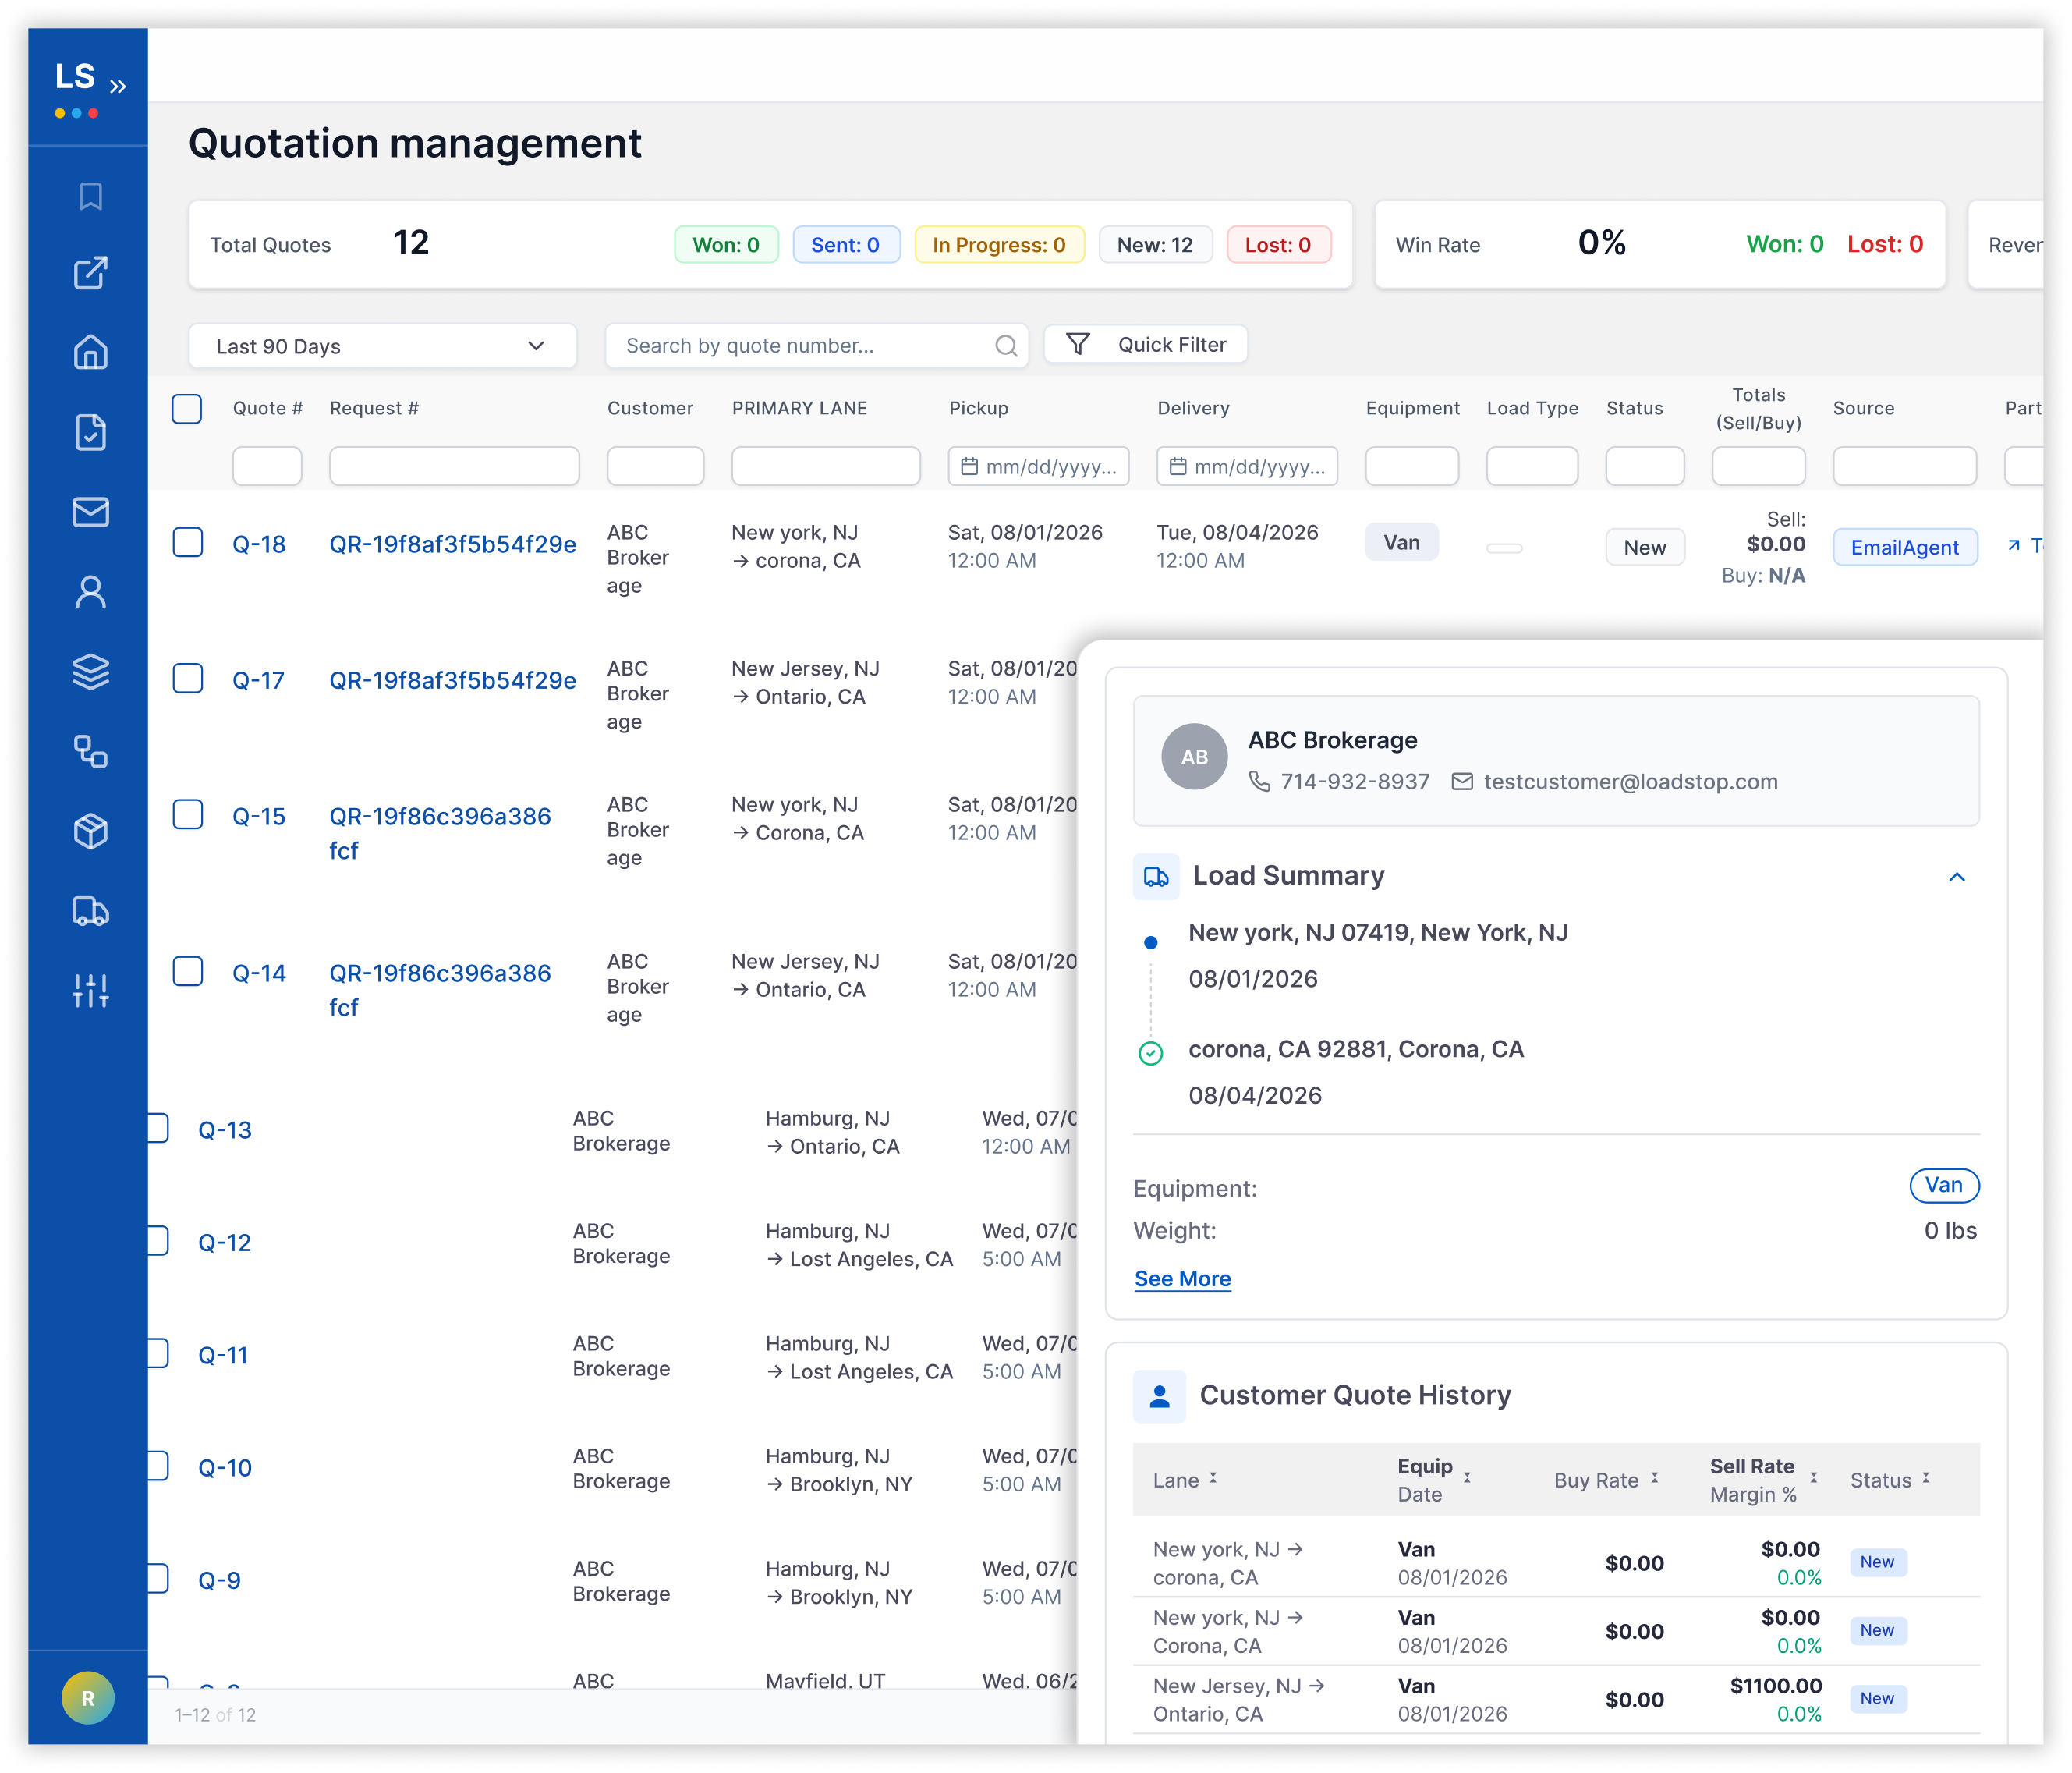Click the Delivery date filter field

tap(1247, 466)
